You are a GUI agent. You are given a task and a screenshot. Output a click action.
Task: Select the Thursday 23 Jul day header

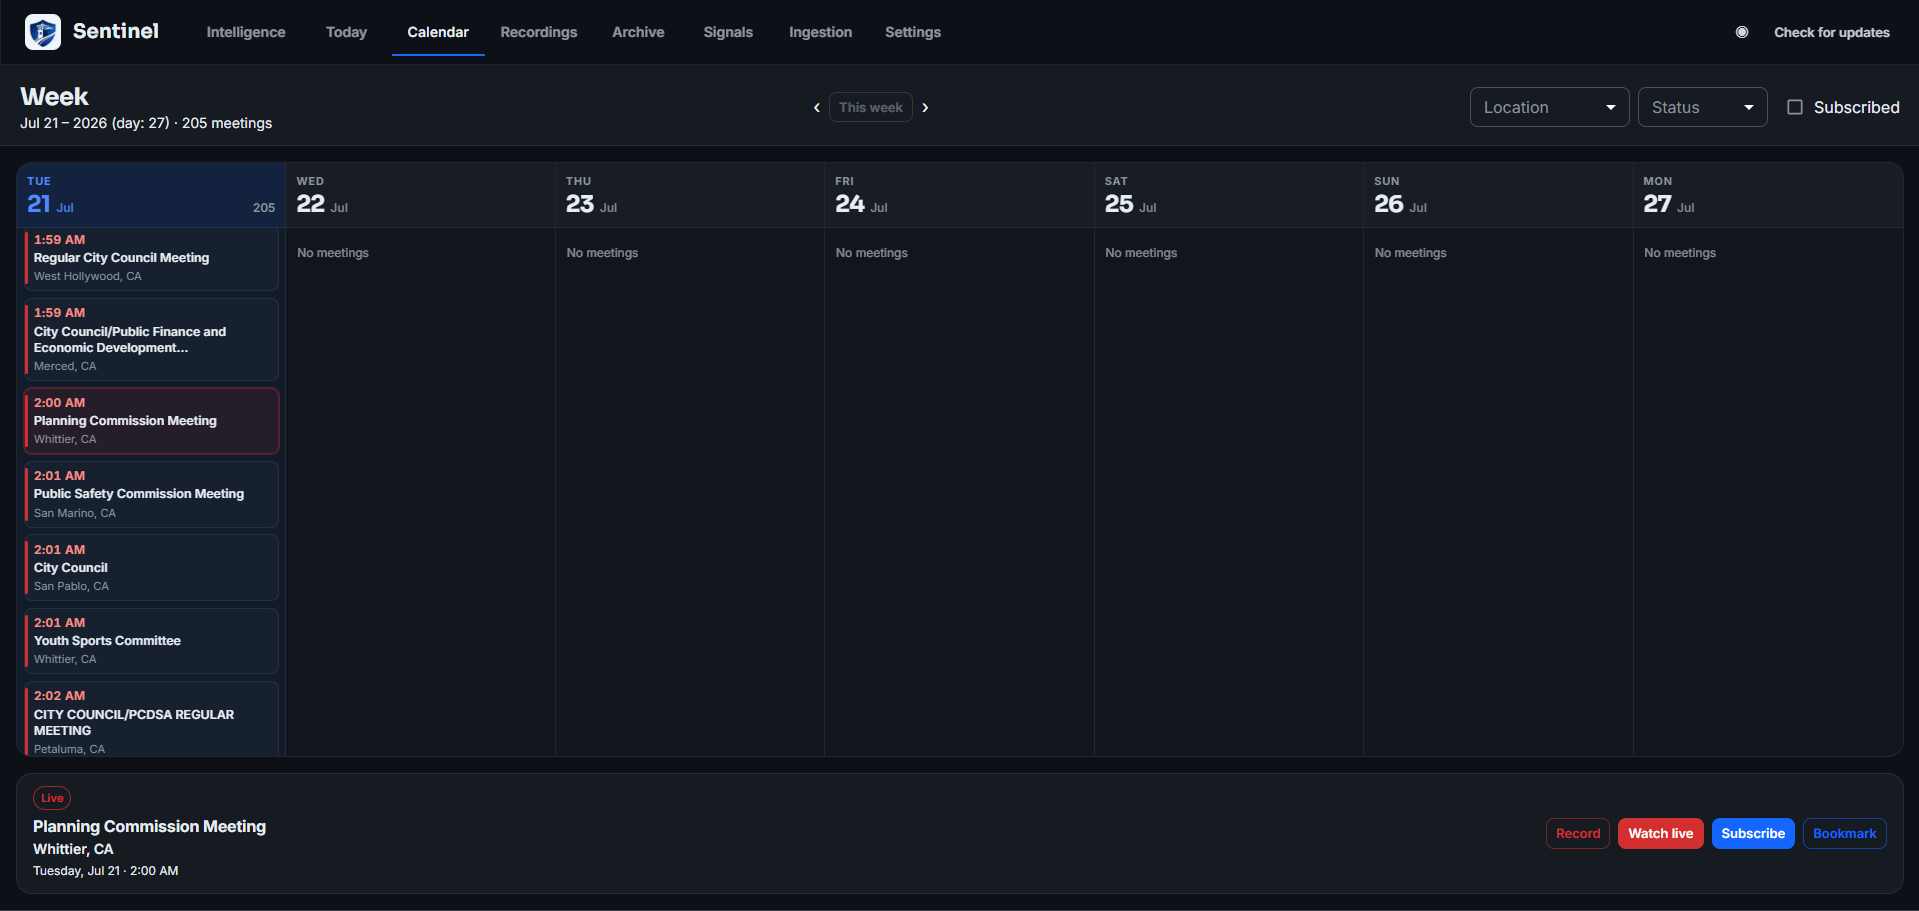click(690, 195)
